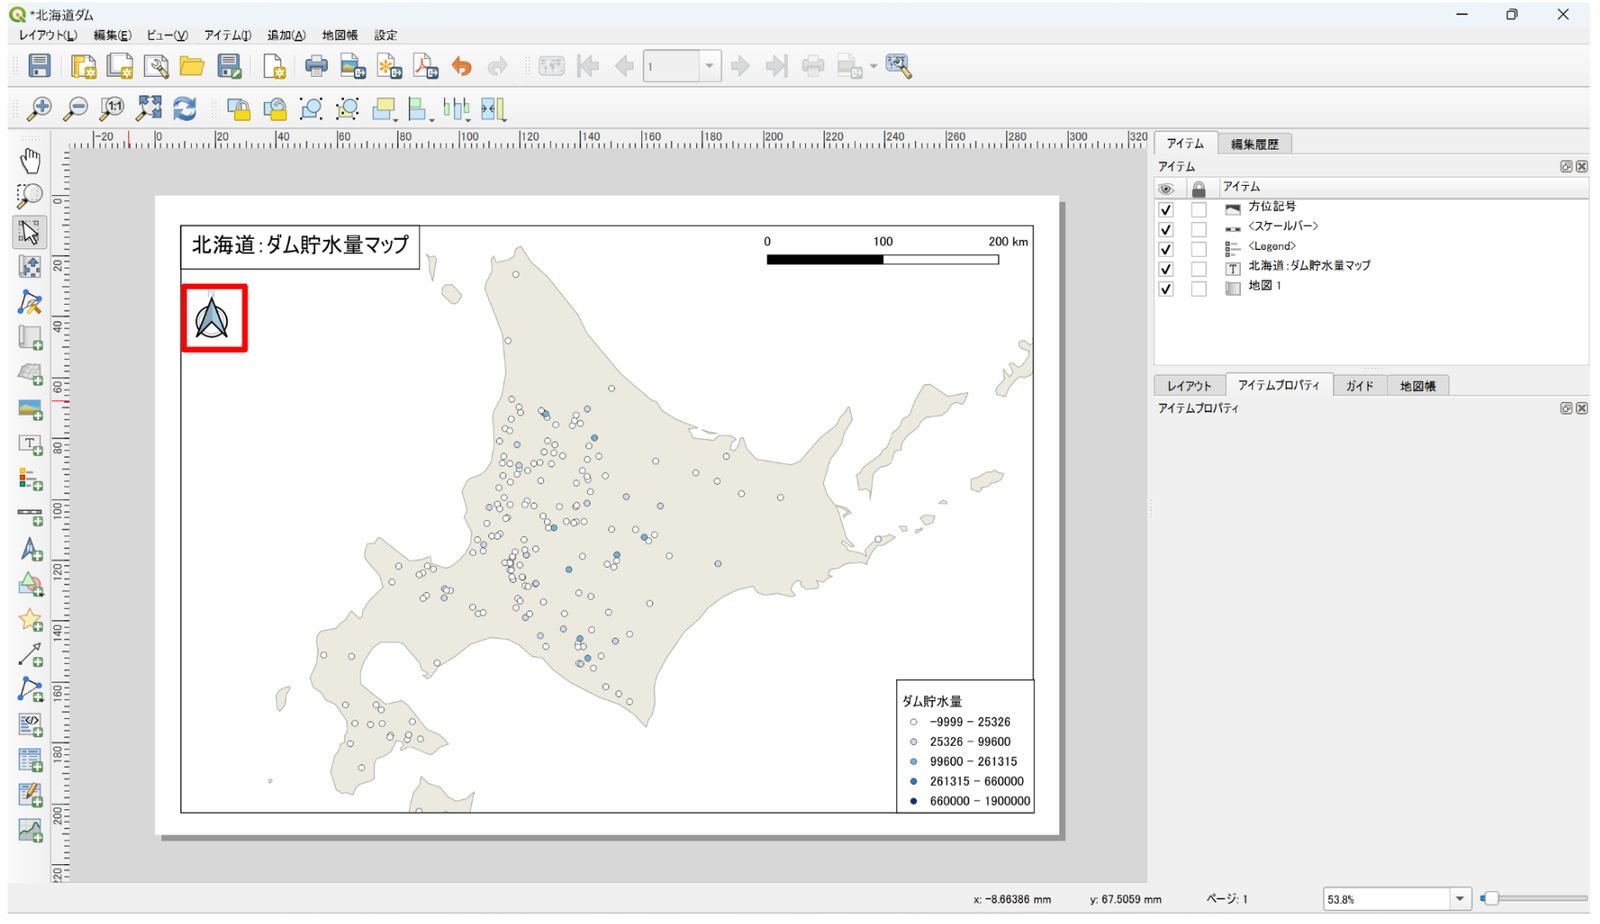Select 地図 1 in the items list

[x=1264, y=286]
